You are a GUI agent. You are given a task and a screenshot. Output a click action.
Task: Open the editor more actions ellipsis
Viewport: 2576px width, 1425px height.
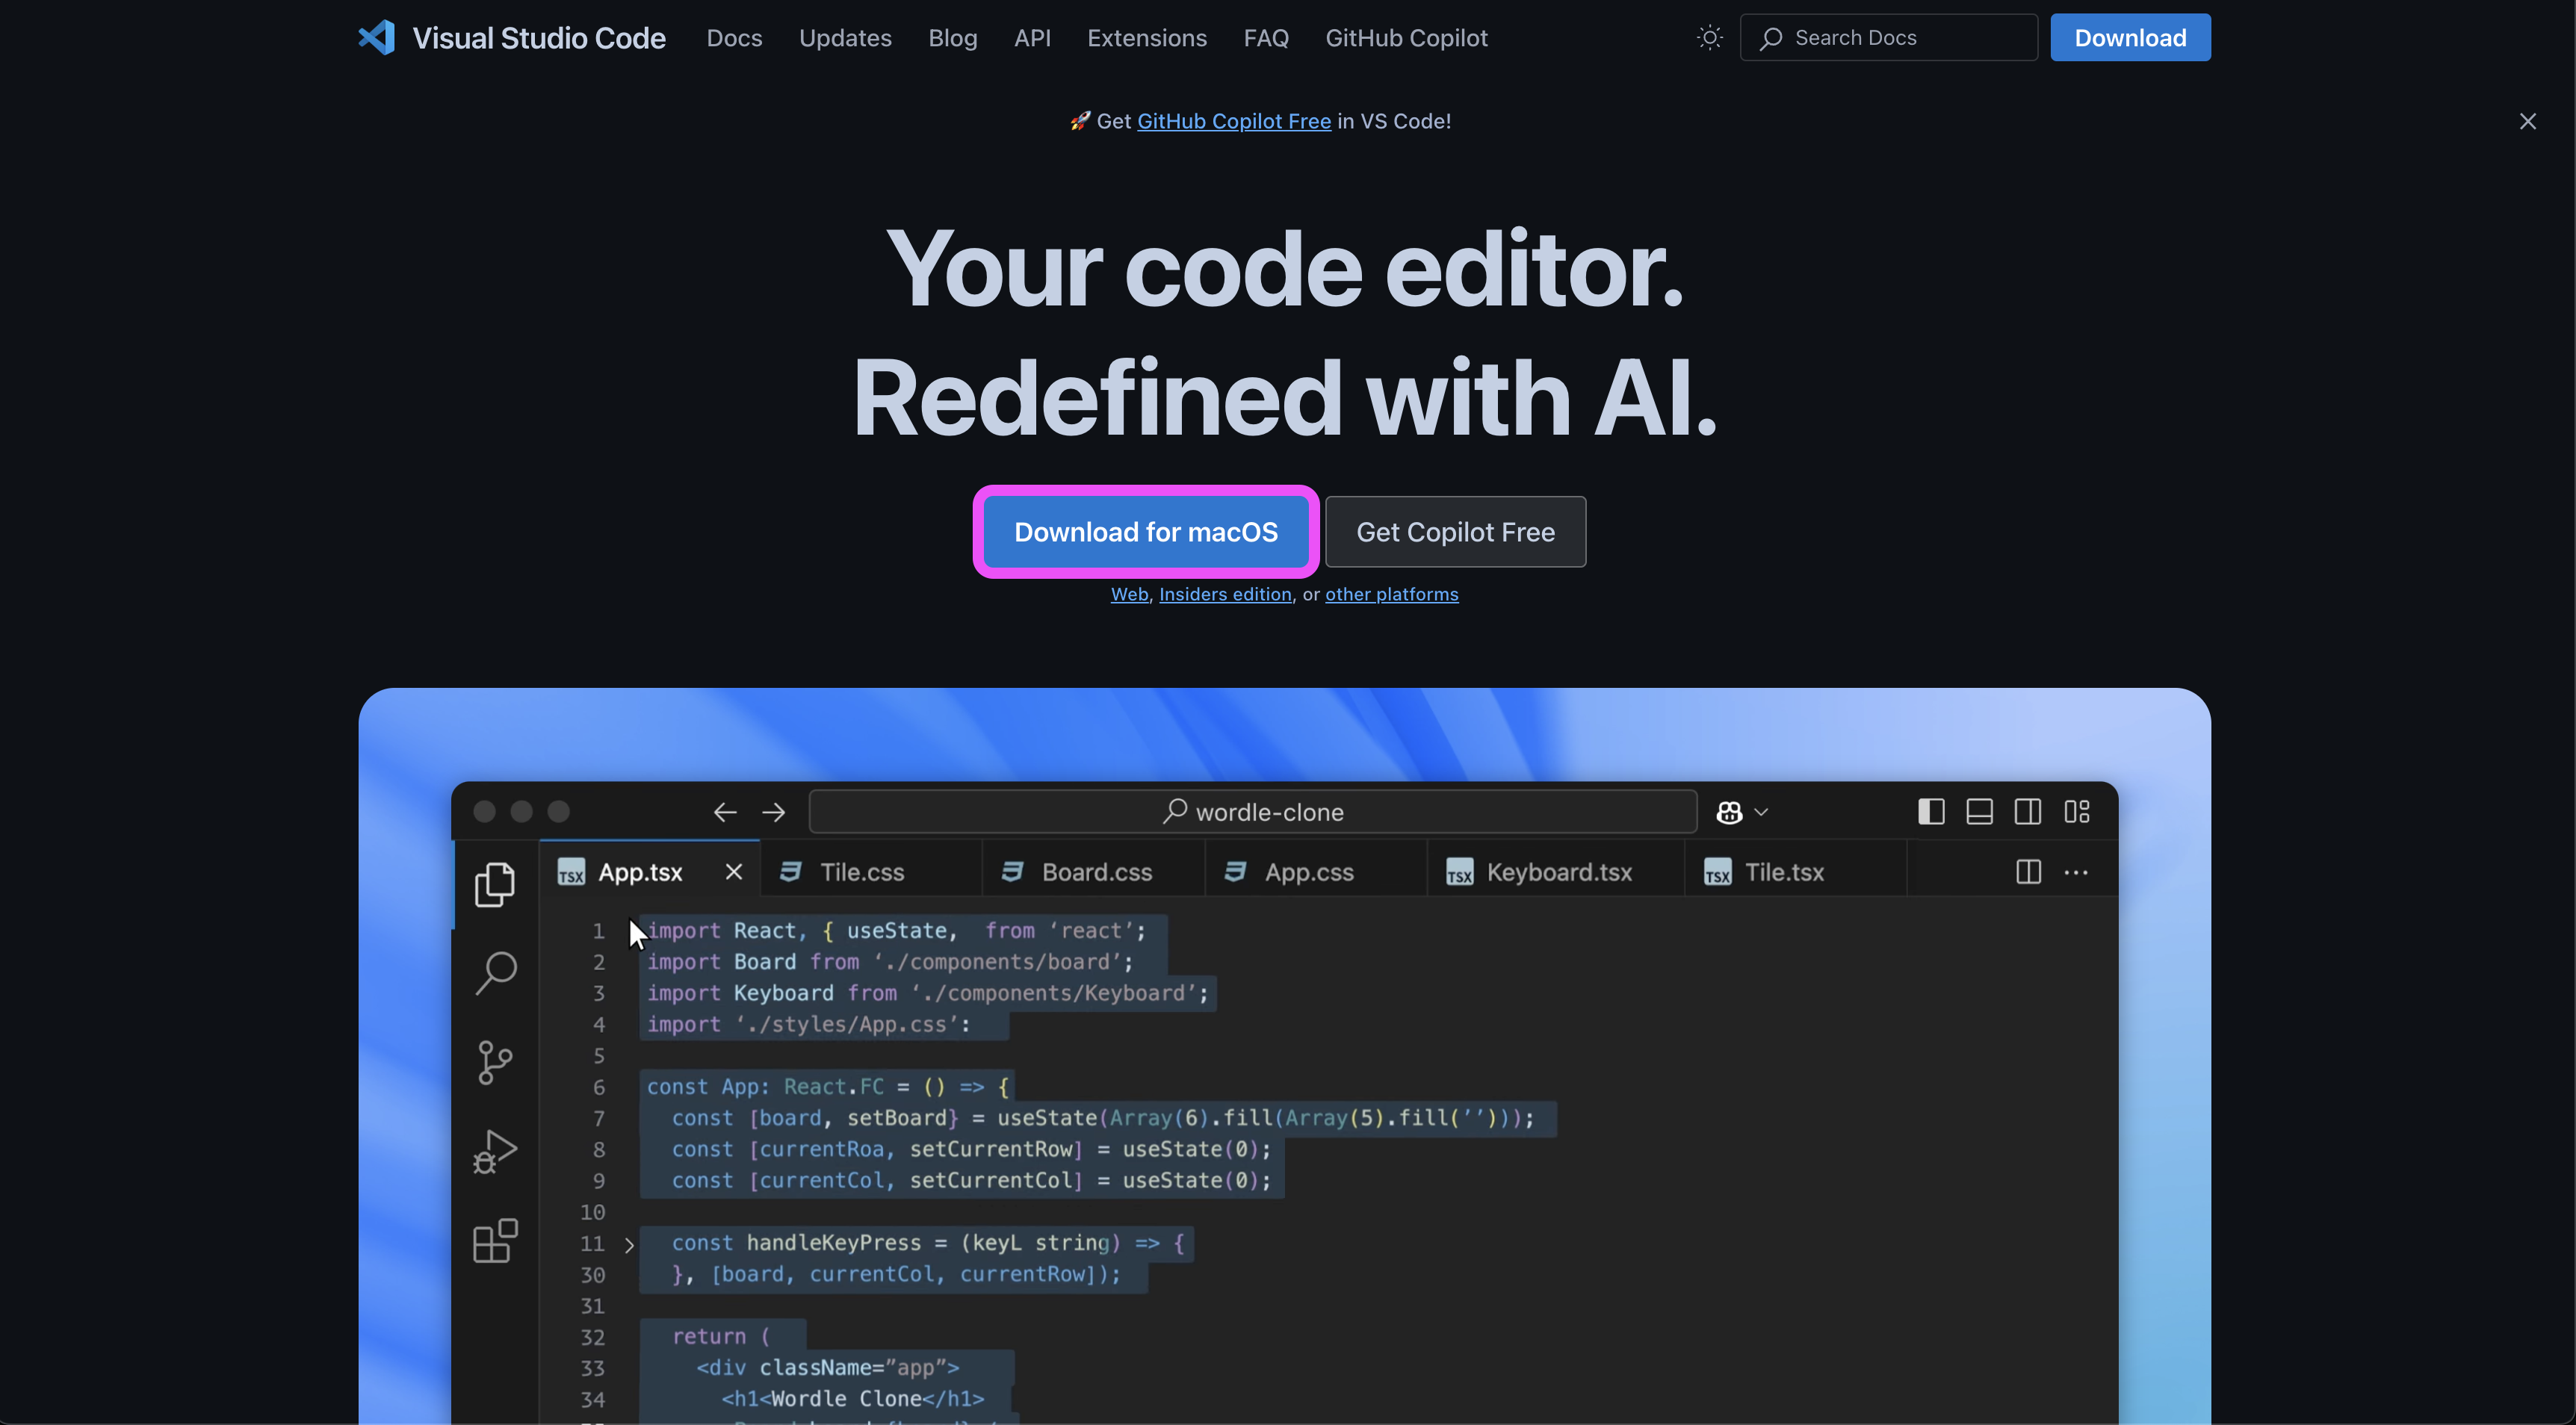[x=2076, y=872]
